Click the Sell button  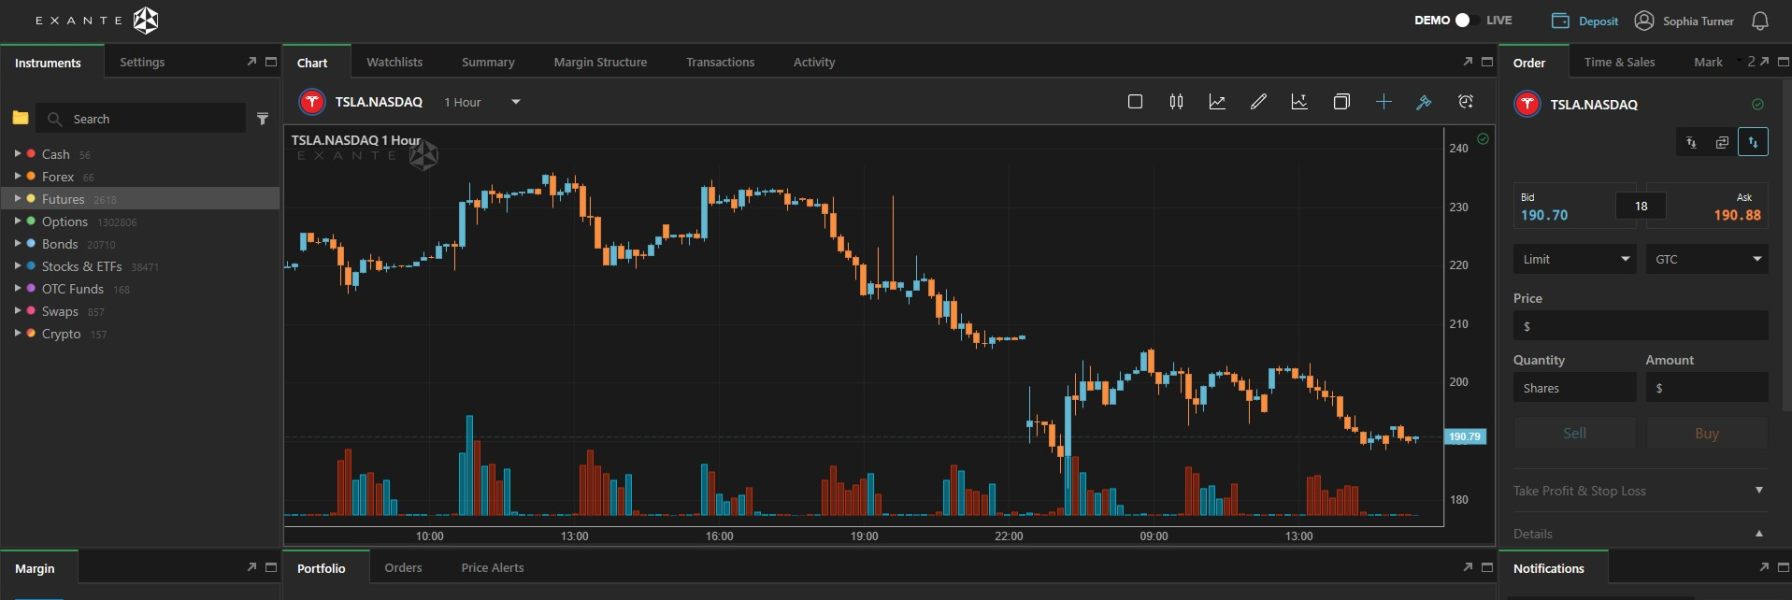click(x=1575, y=433)
